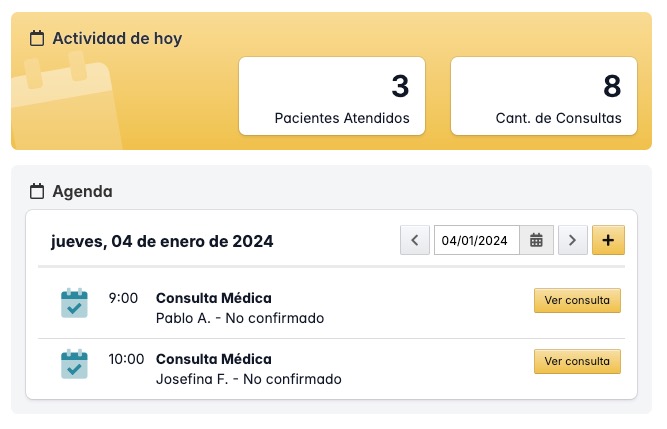
Task: Select the 9:00 Consulta Médica title
Action: point(213,298)
